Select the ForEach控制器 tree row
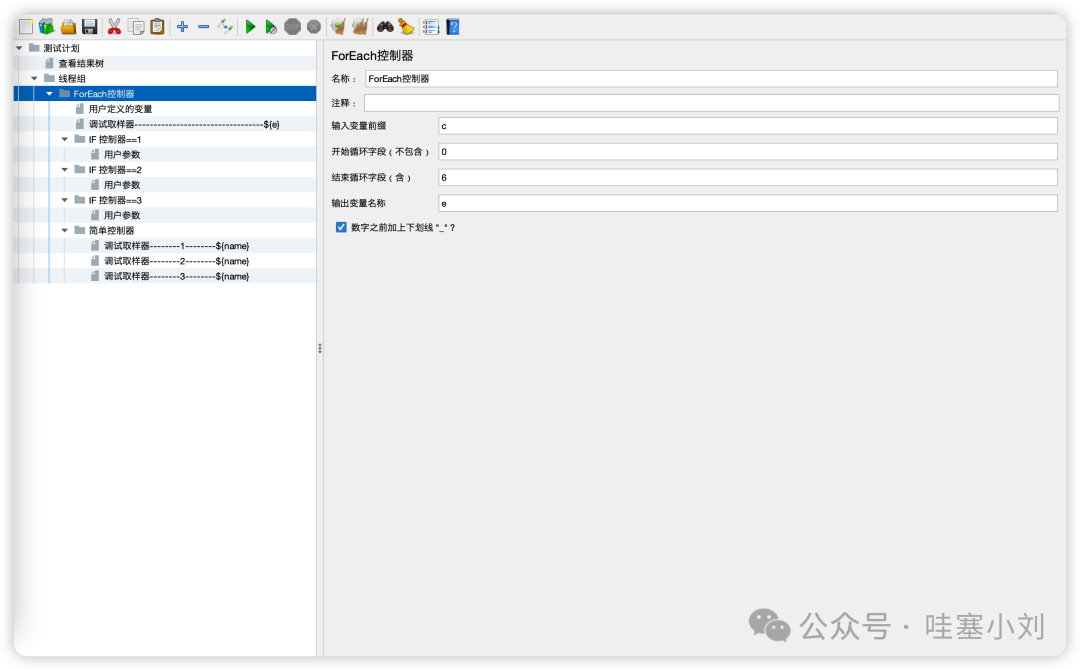This screenshot has height=670, width=1080. [x=165, y=94]
